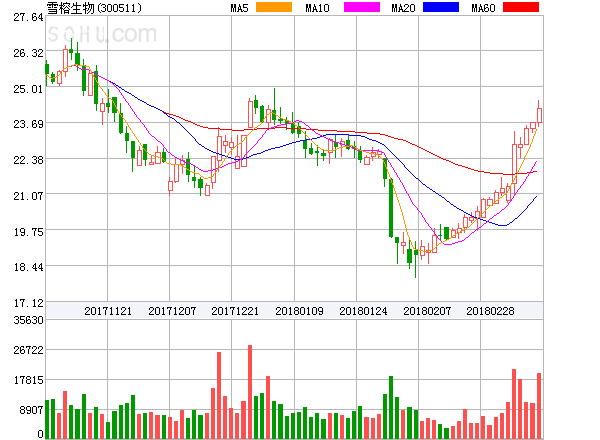The height and width of the screenshot is (440, 600).
Task: Click the 26722 volume axis label
Action: (x=28, y=350)
